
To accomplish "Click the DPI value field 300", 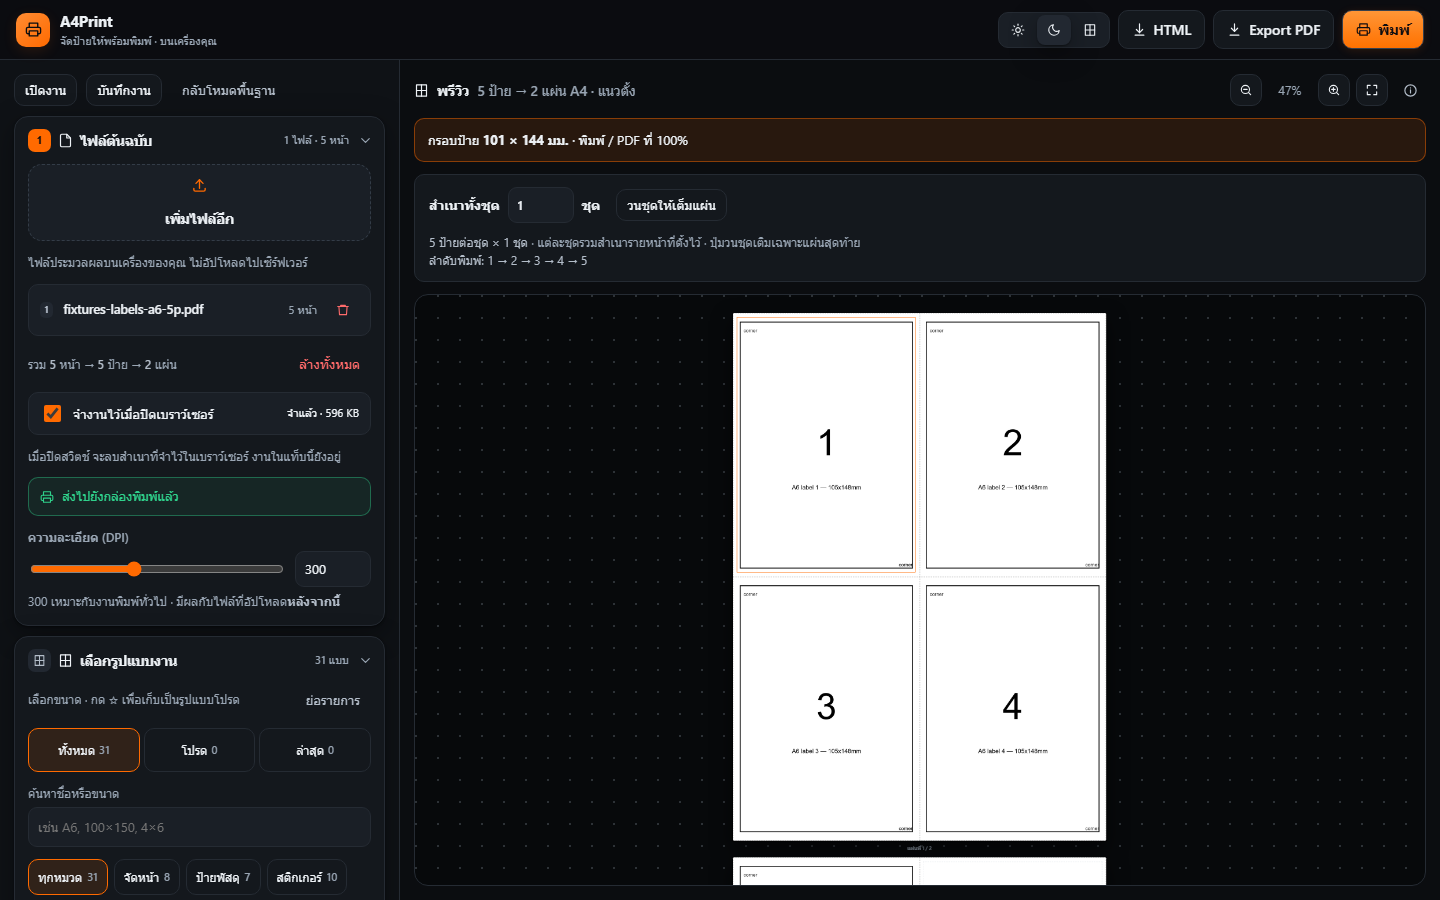I will click(332, 569).
